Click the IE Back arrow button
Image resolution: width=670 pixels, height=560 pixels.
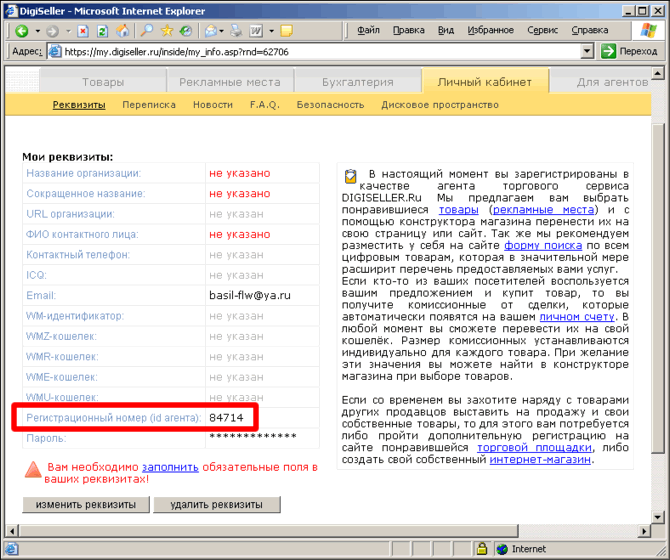(21, 31)
